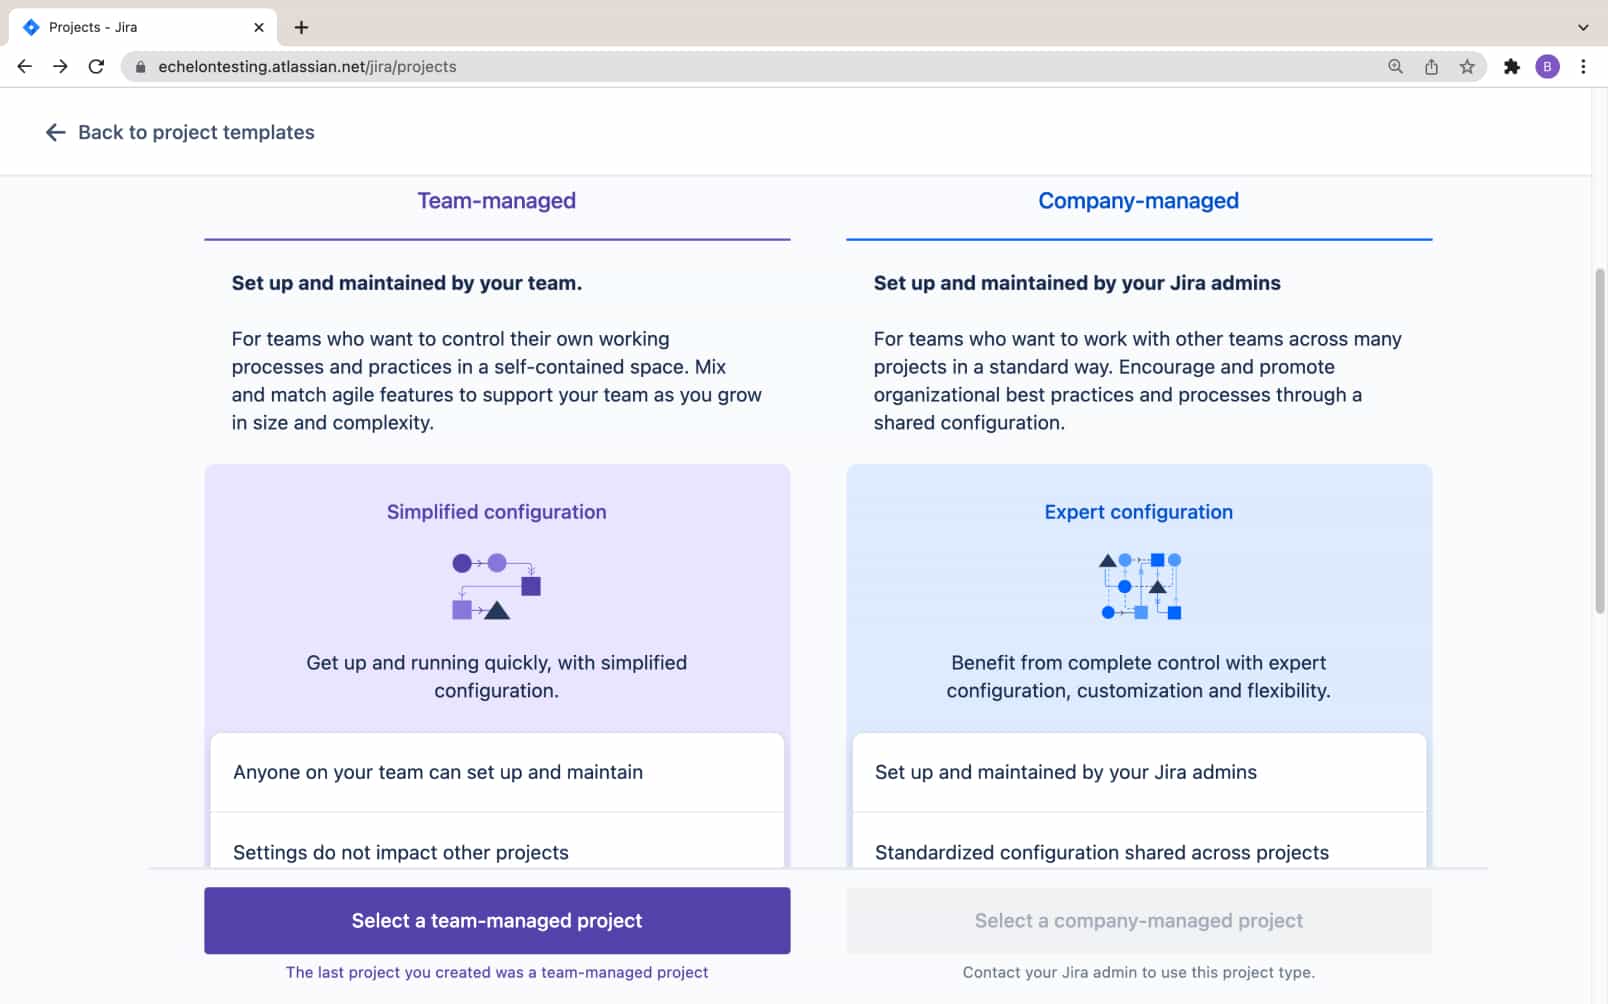Image resolution: width=1608 pixels, height=1004 pixels.
Task: Open the bookmark star icon
Action: coord(1469,66)
